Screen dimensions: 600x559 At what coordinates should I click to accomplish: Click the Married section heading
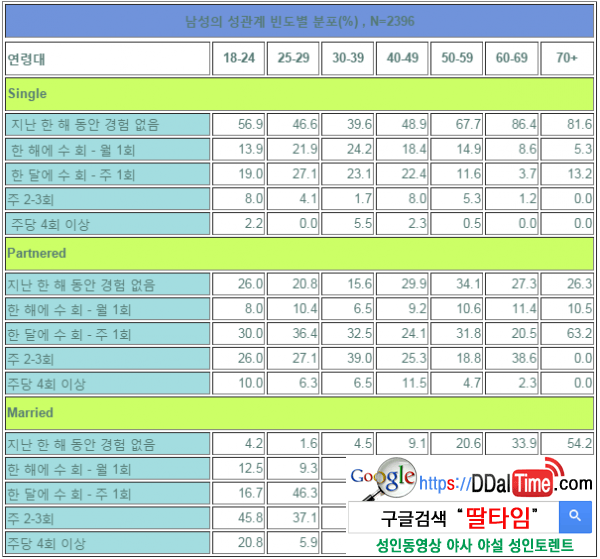[300, 413]
